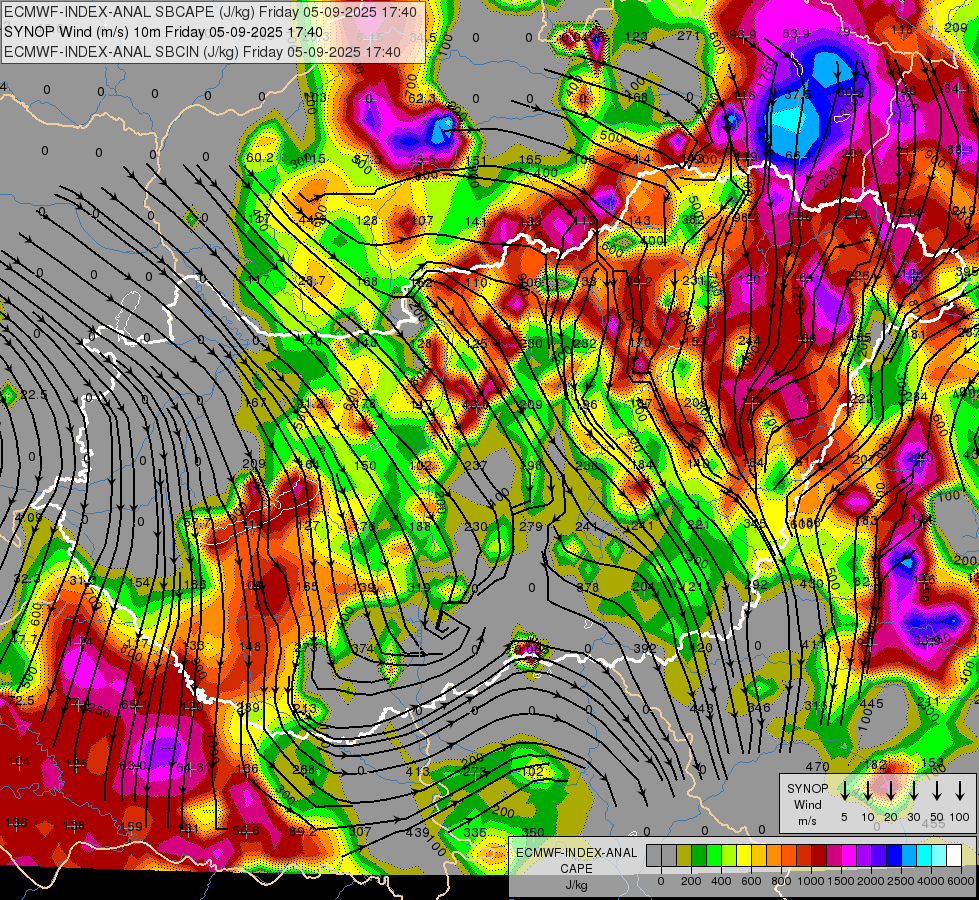Click the SYNOP wind legend arrow for 50 m/s

click(937, 791)
